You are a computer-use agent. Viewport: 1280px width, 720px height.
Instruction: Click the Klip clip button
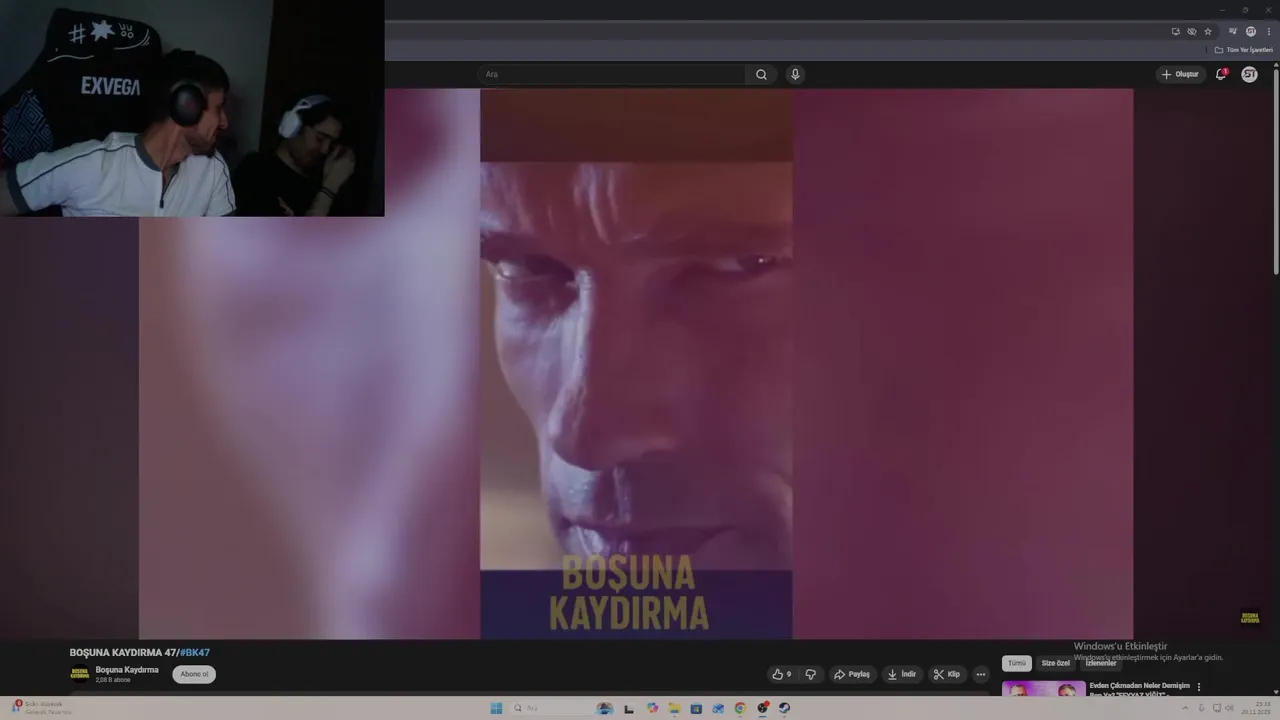[947, 674]
